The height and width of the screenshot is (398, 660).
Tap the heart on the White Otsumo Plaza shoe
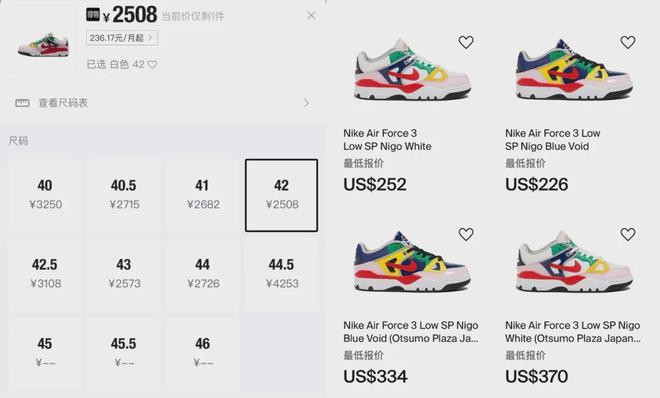pyautogui.click(x=628, y=234)
